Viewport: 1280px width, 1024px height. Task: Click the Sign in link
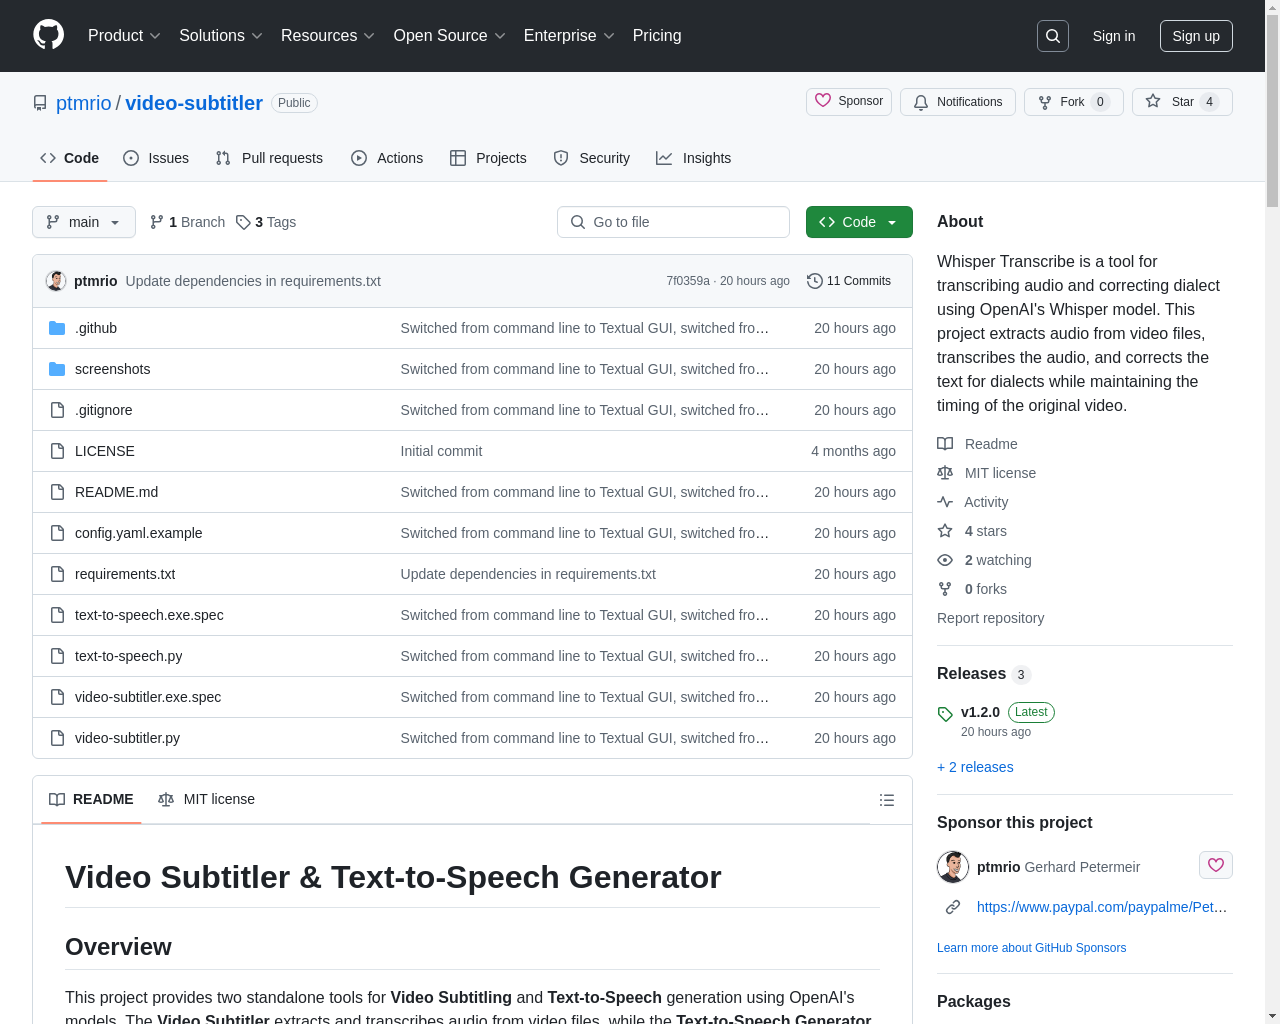coord(1114,36)
